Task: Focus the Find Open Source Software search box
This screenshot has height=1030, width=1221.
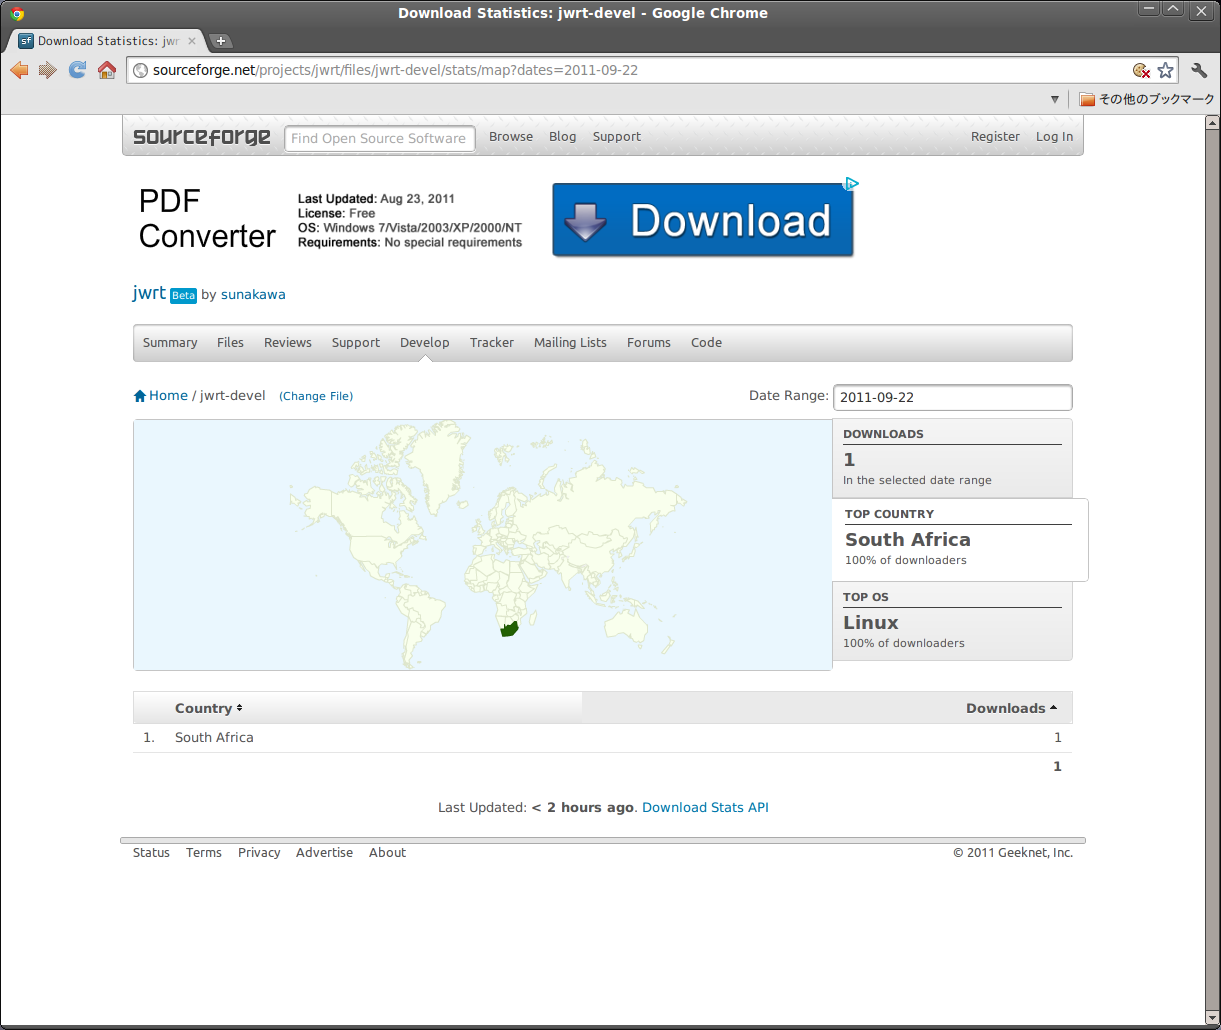Action: [x=380, y=138]
